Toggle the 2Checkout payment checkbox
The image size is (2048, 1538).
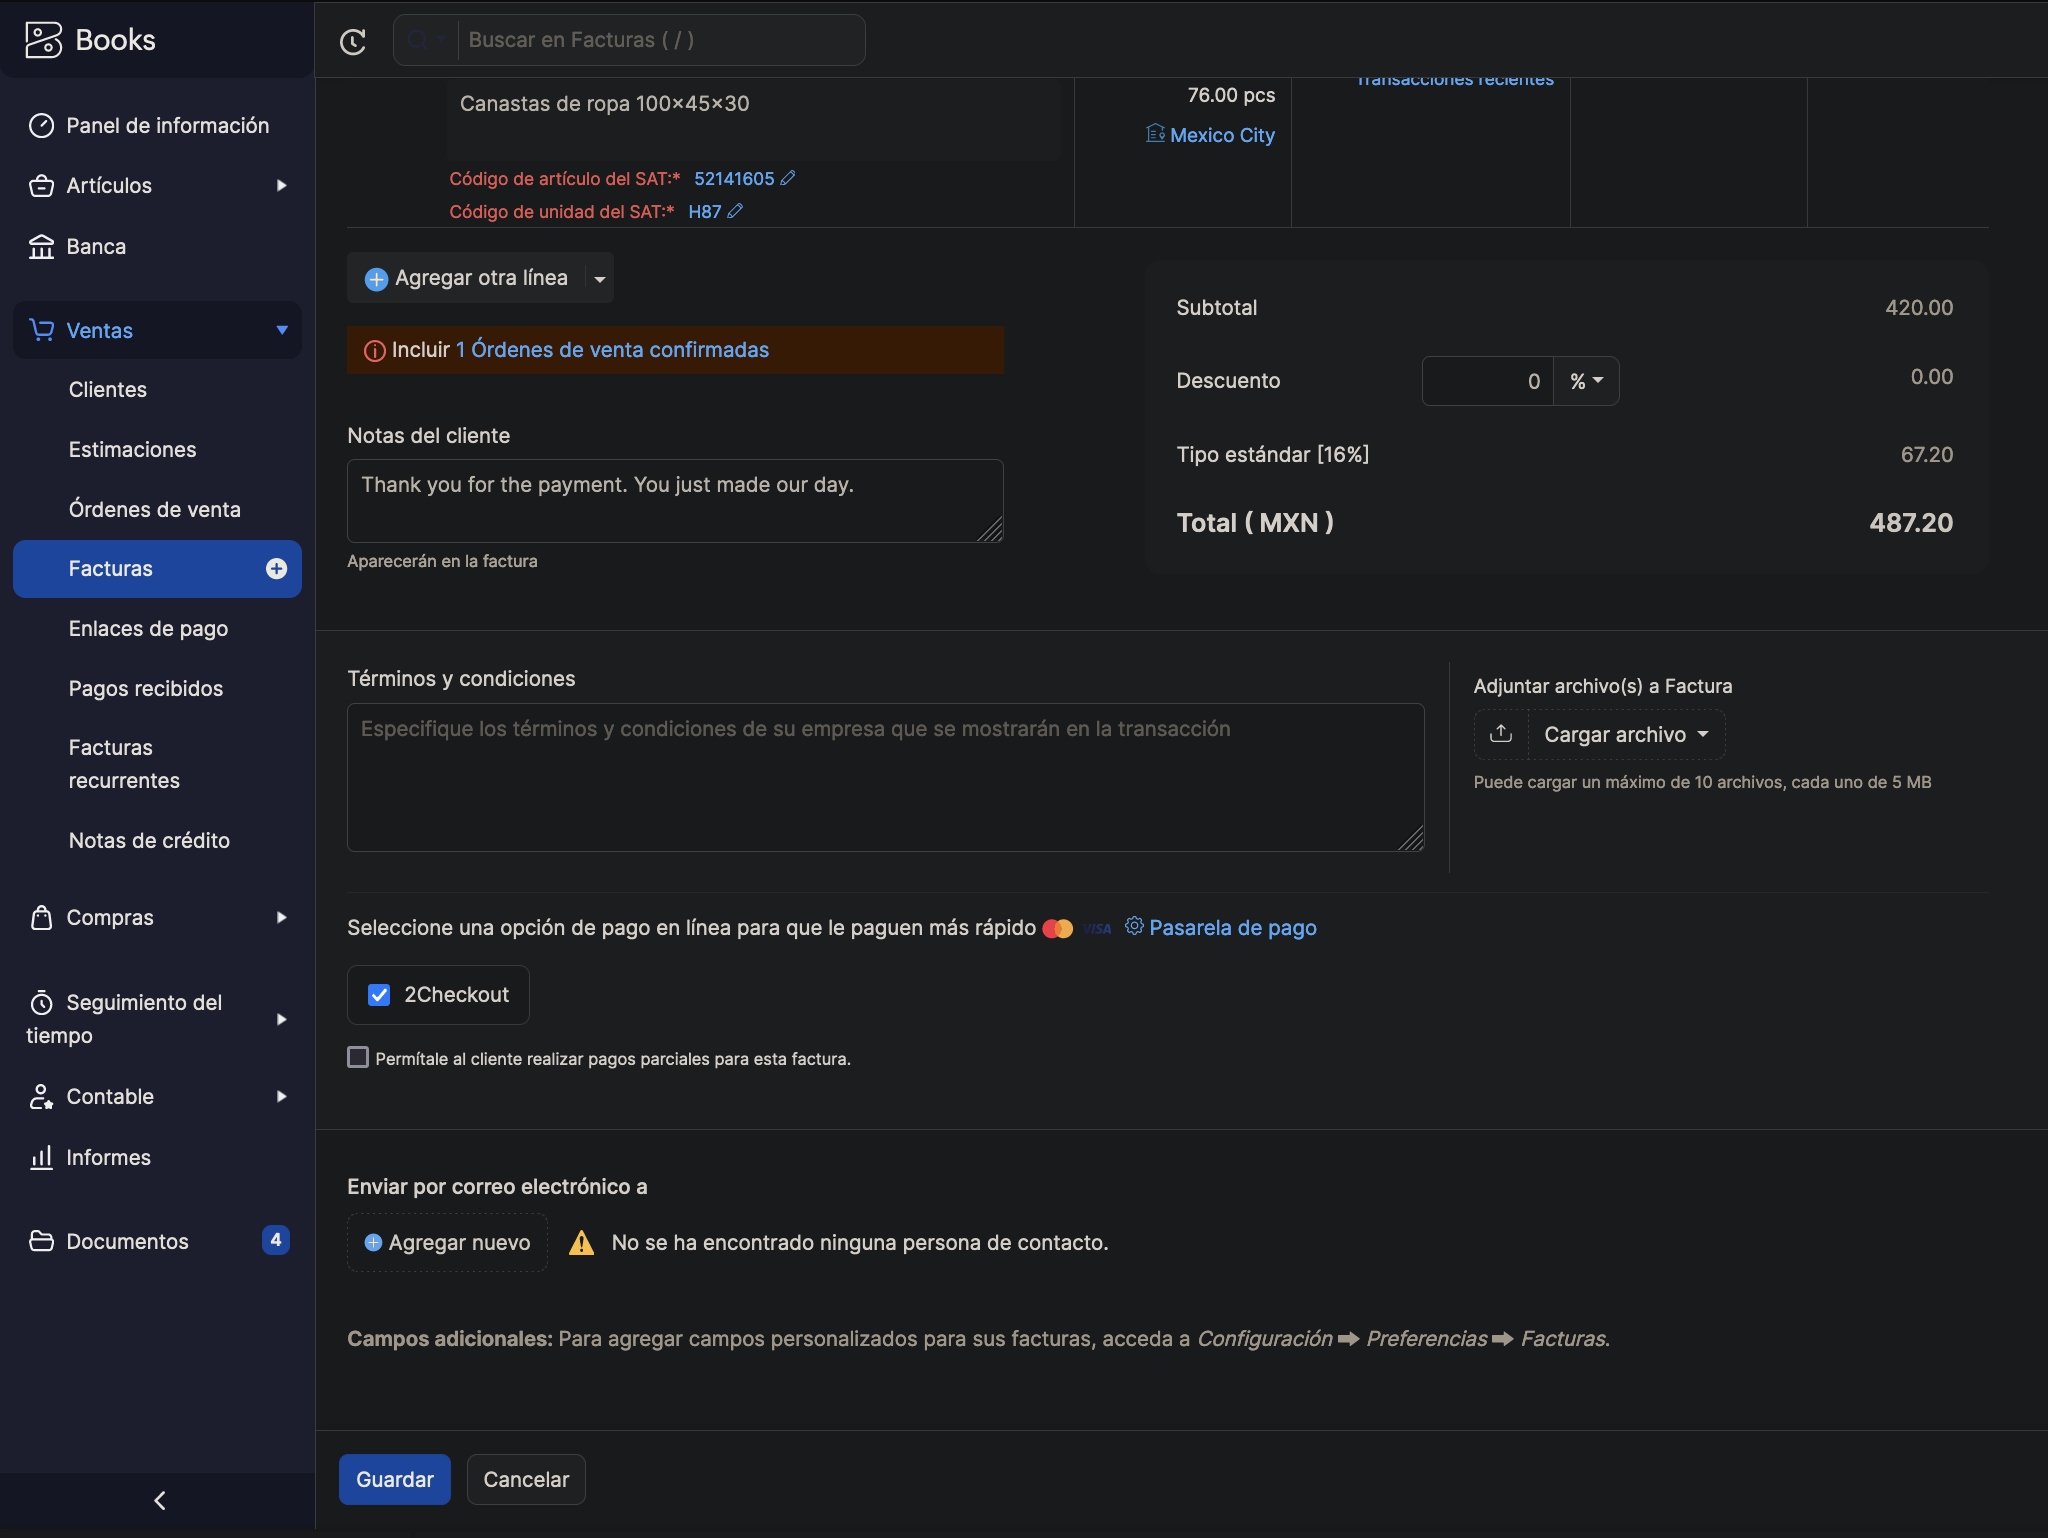(380, 994)
